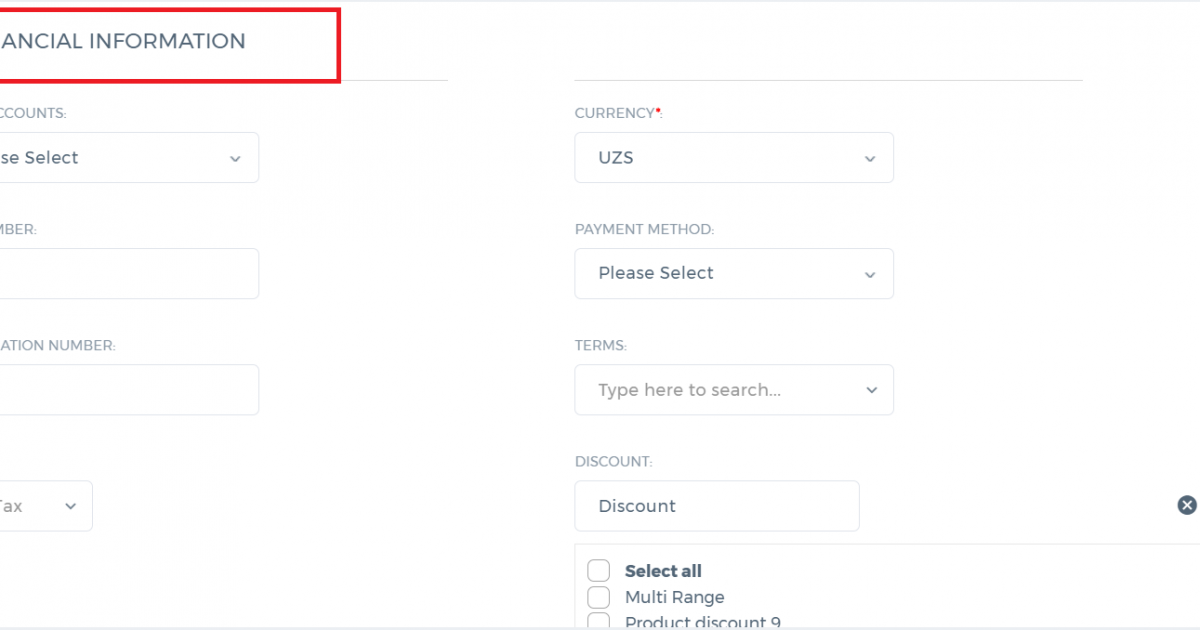Expand the Payment Method dropdown

pyautogui.click(x=734, y=274)
